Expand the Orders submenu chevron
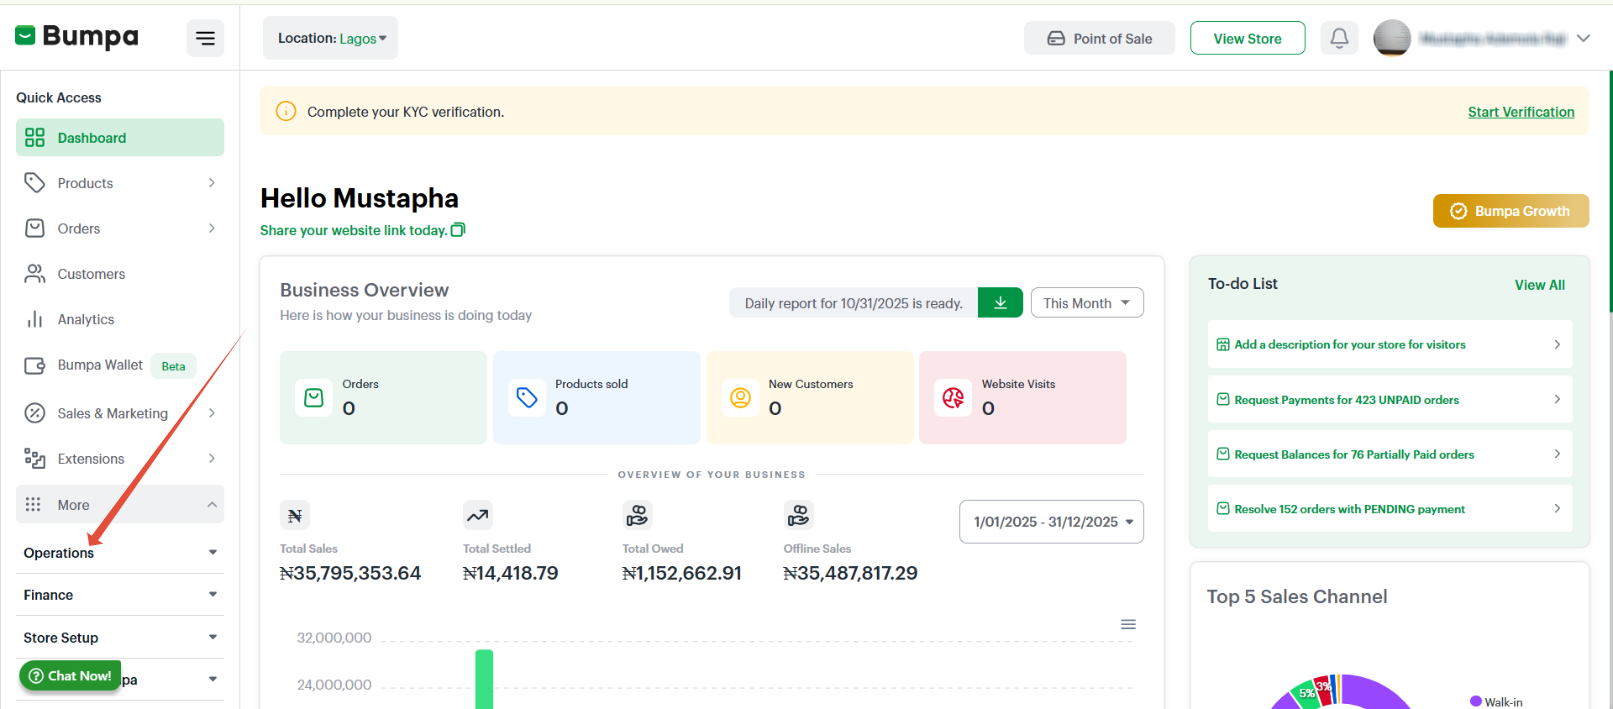This screenshot has height=709, width=1613. (x=212, y=228)
